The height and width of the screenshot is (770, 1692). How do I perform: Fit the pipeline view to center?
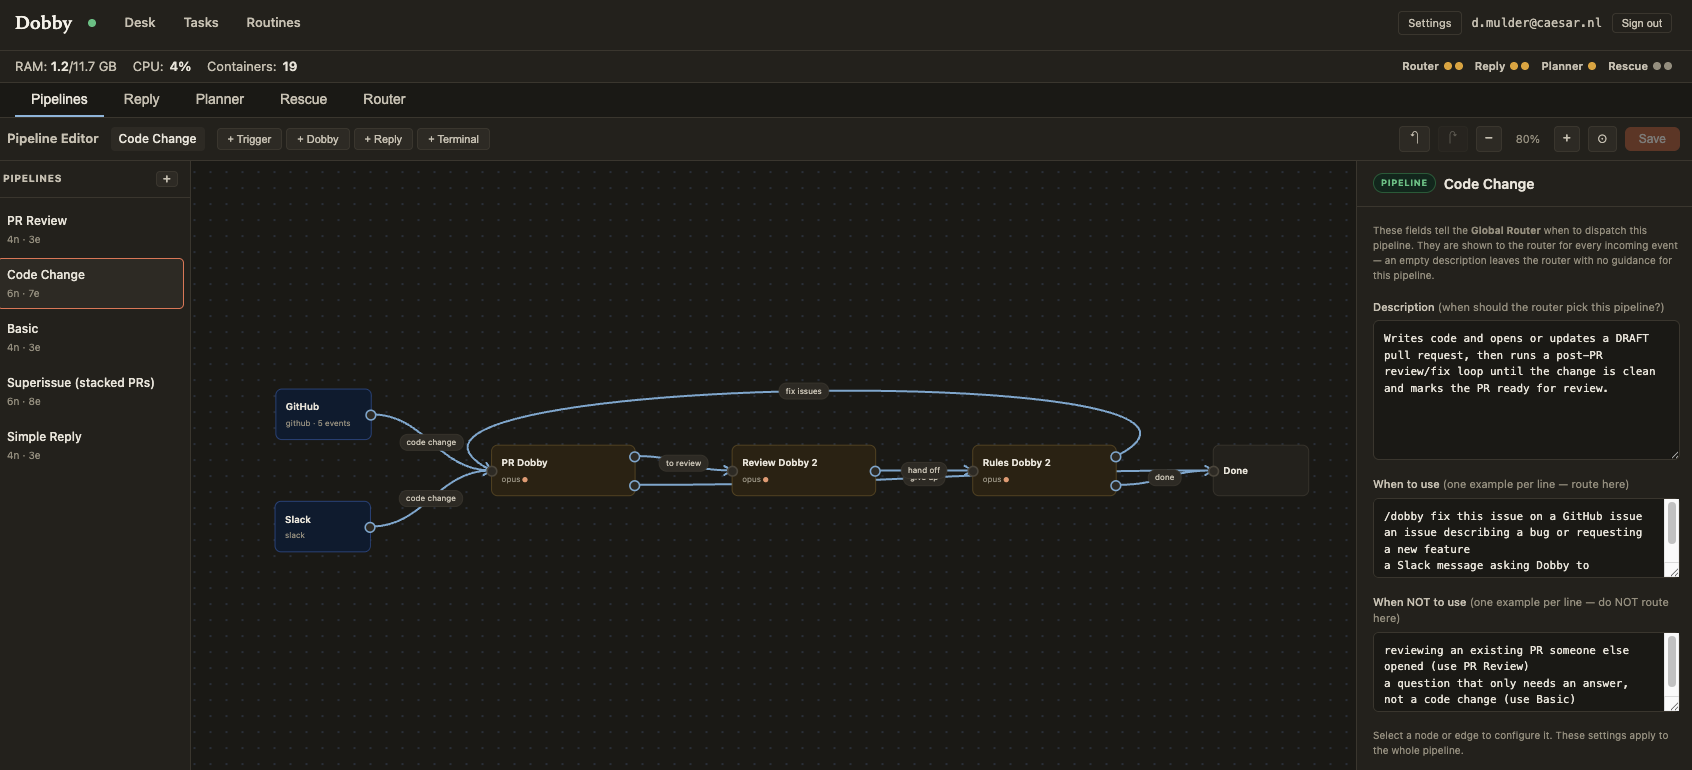tap(1602, 139)
